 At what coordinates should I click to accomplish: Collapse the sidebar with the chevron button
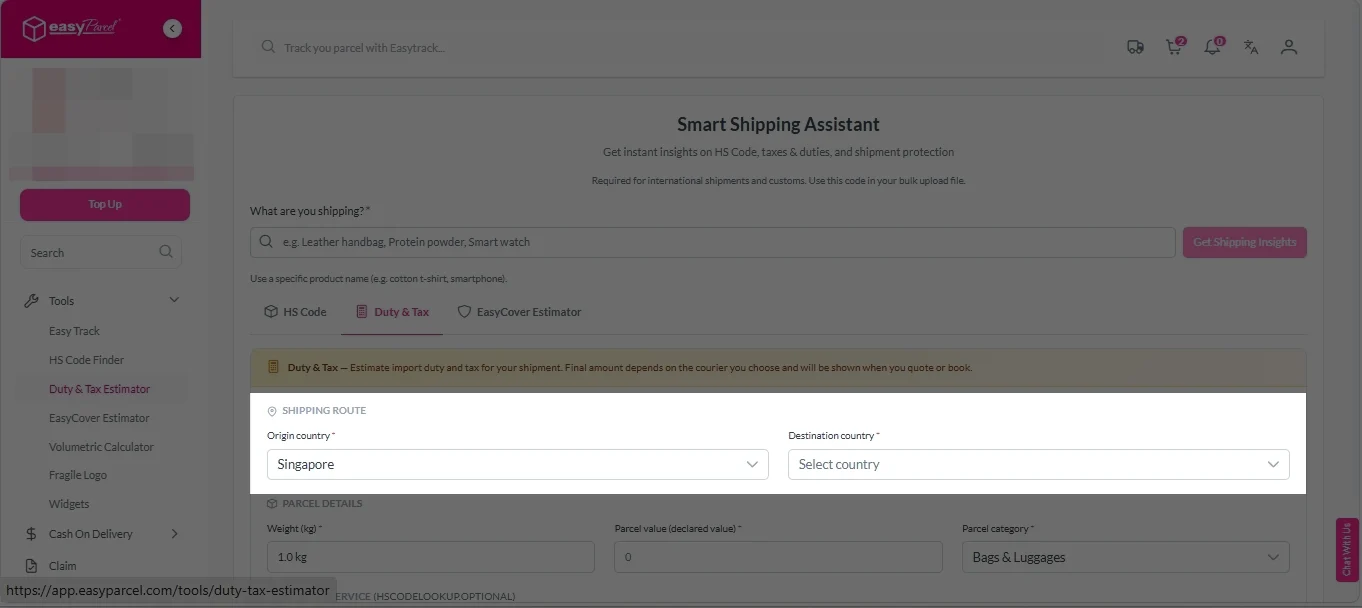click(172, 28)
